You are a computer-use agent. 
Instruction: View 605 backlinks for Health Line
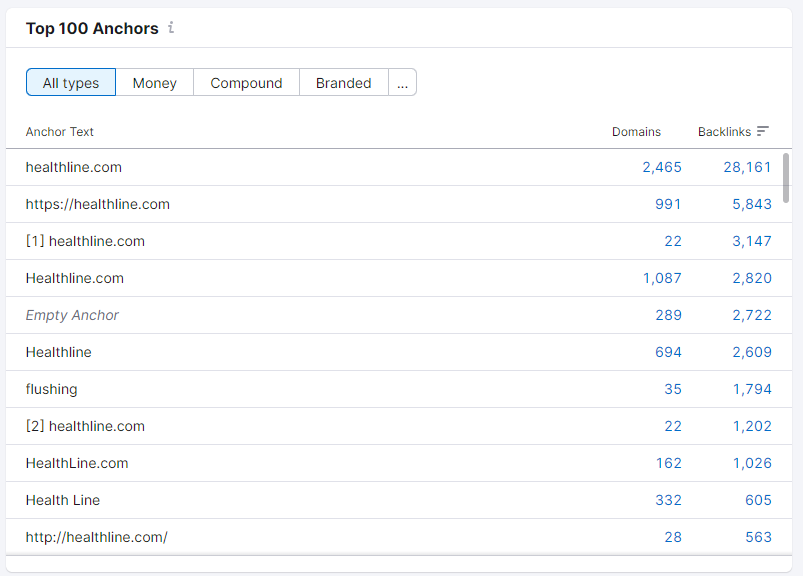(x=758, y=500)
